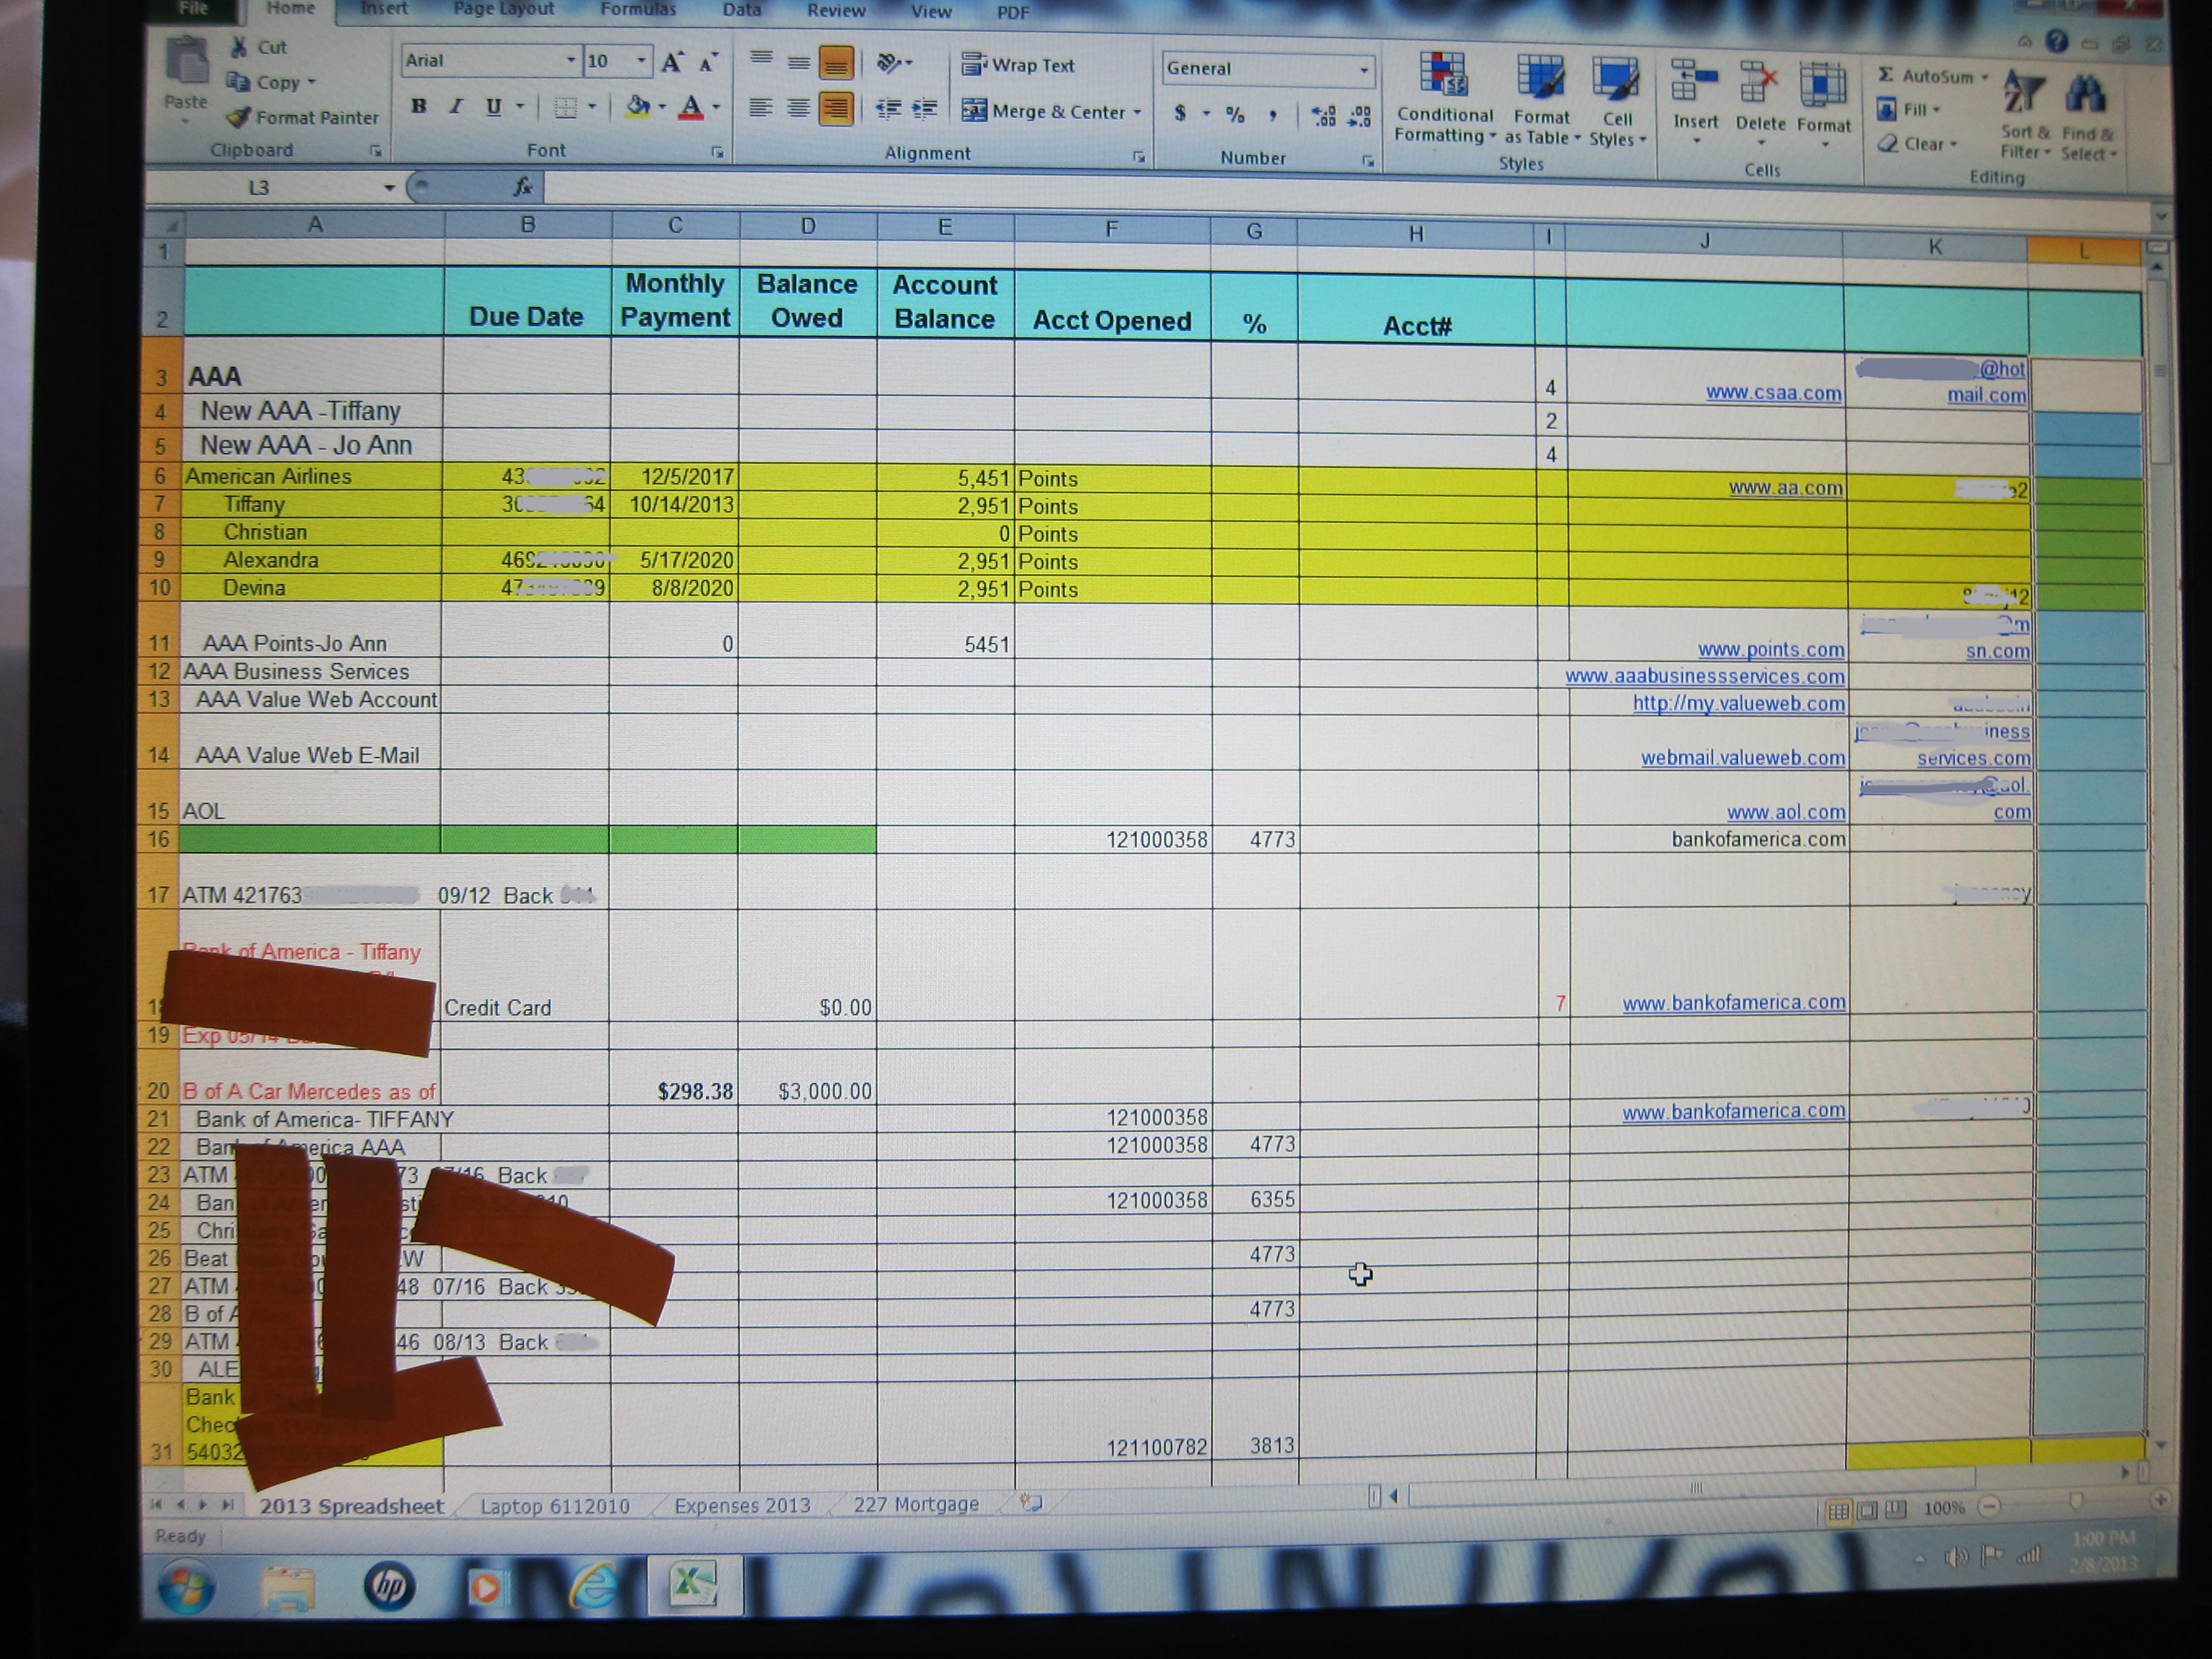Viewport: 2212px width, 1659px height.
Task: Click the Decrease Decimal icon
Action: [1360, 118]
